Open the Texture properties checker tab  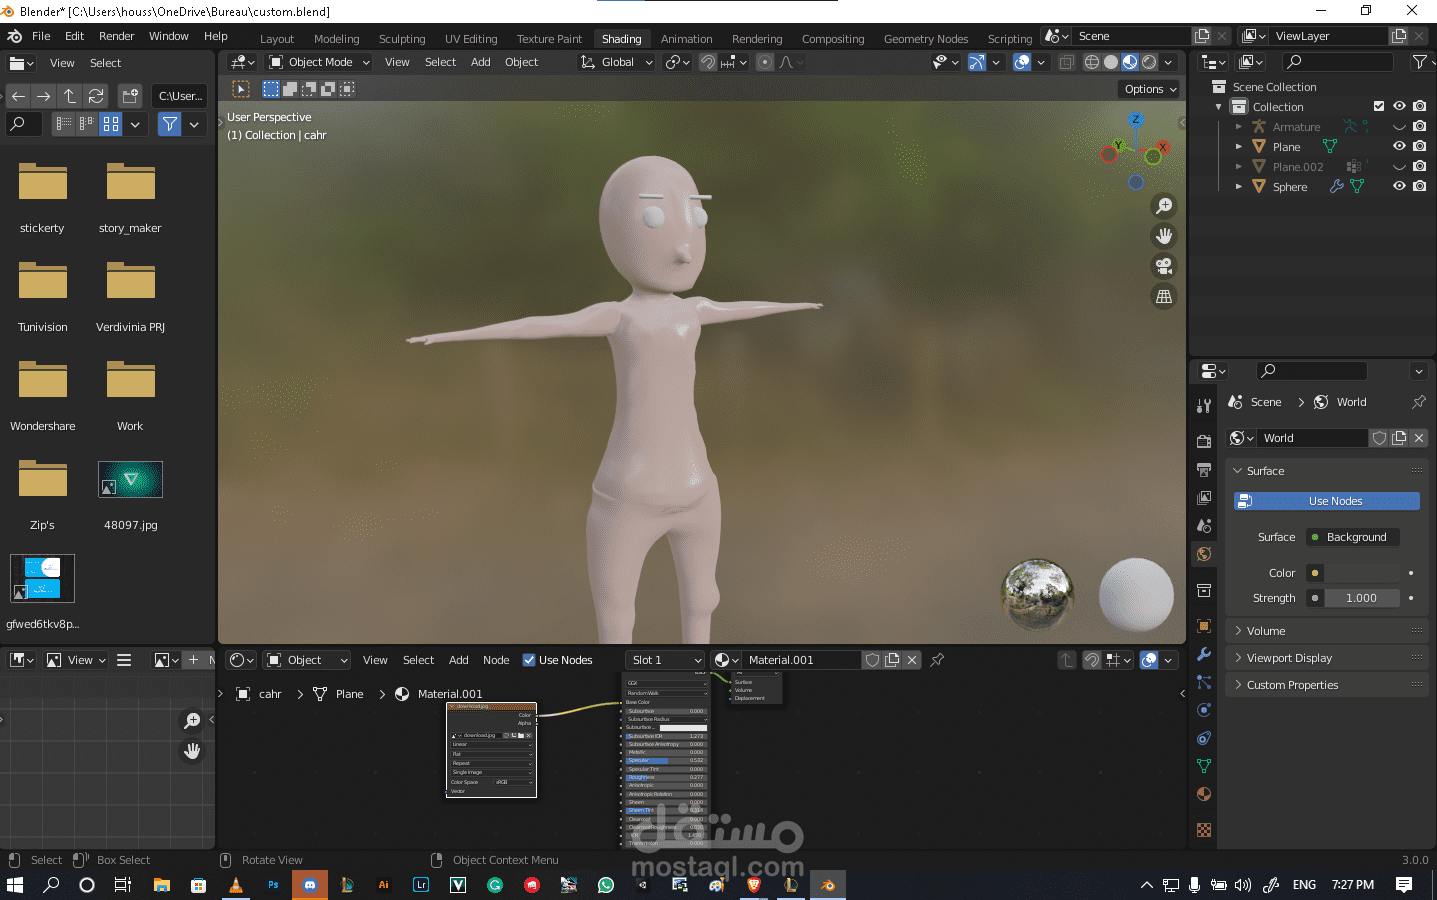(1204, 830)
